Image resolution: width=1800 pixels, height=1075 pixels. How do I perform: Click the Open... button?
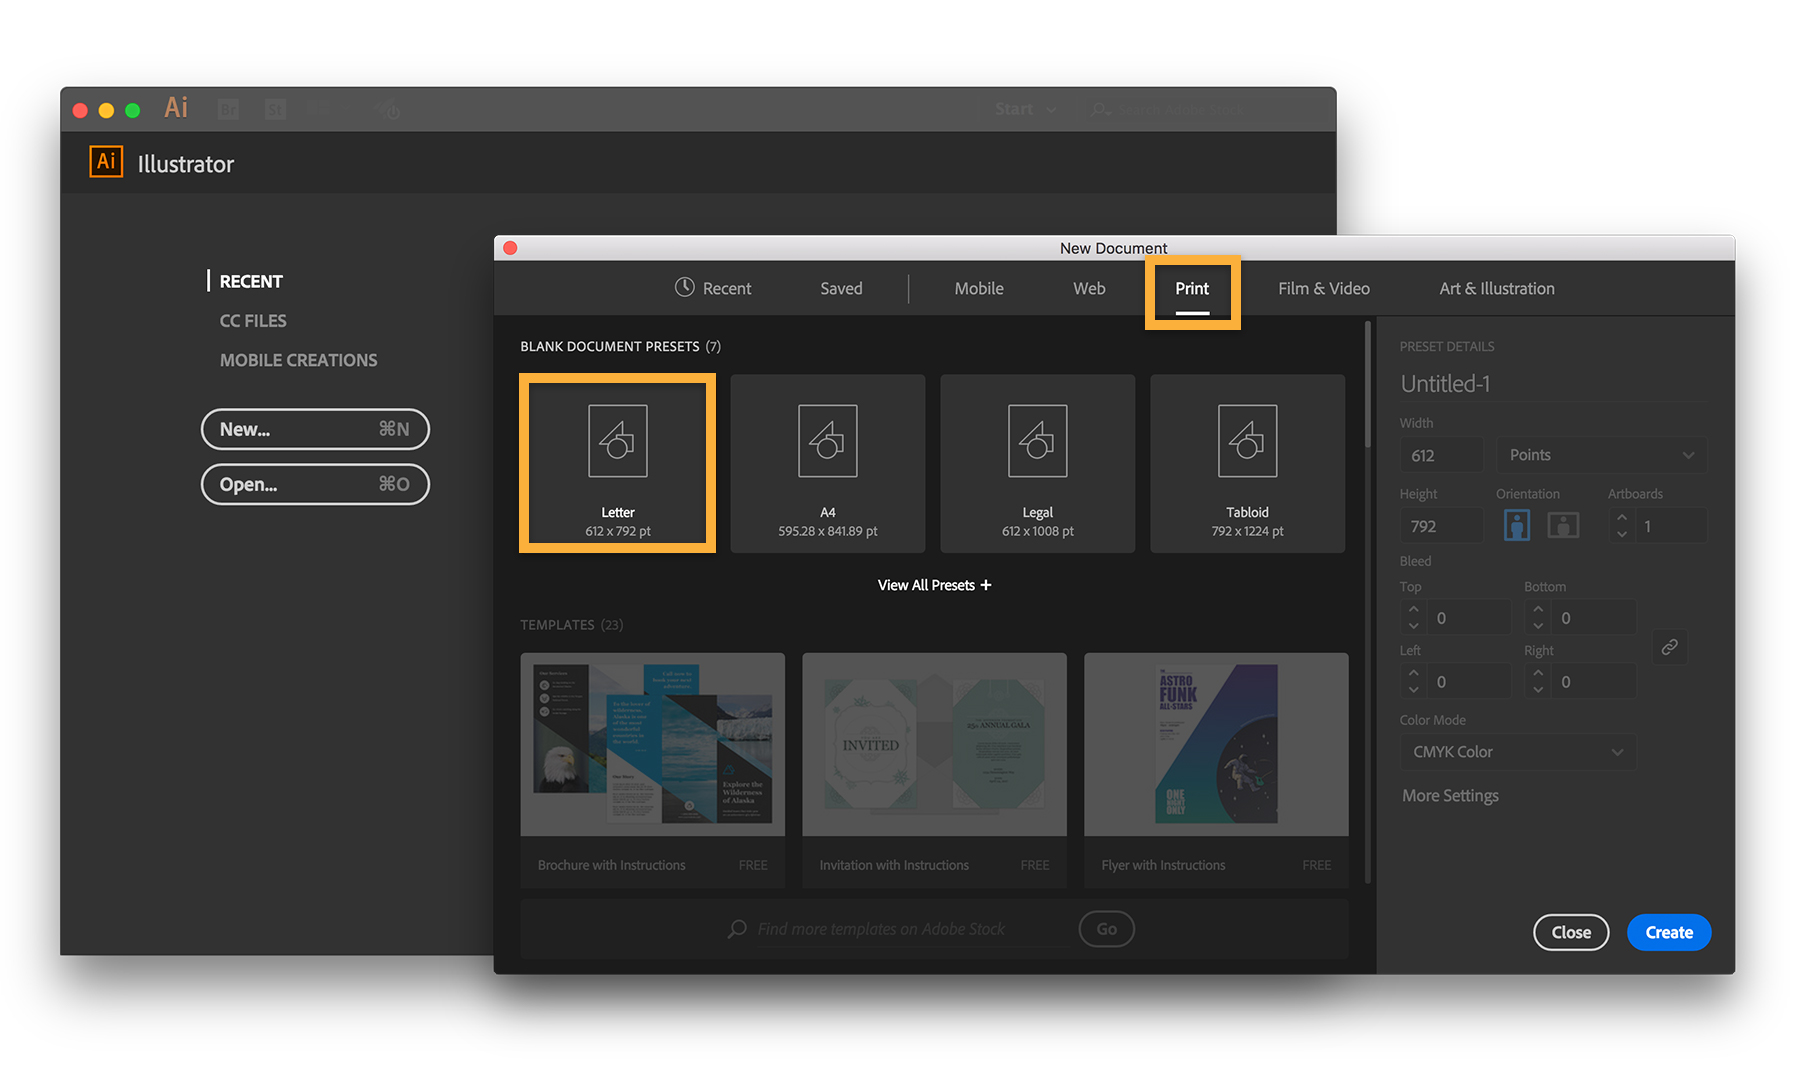[315, 484]
